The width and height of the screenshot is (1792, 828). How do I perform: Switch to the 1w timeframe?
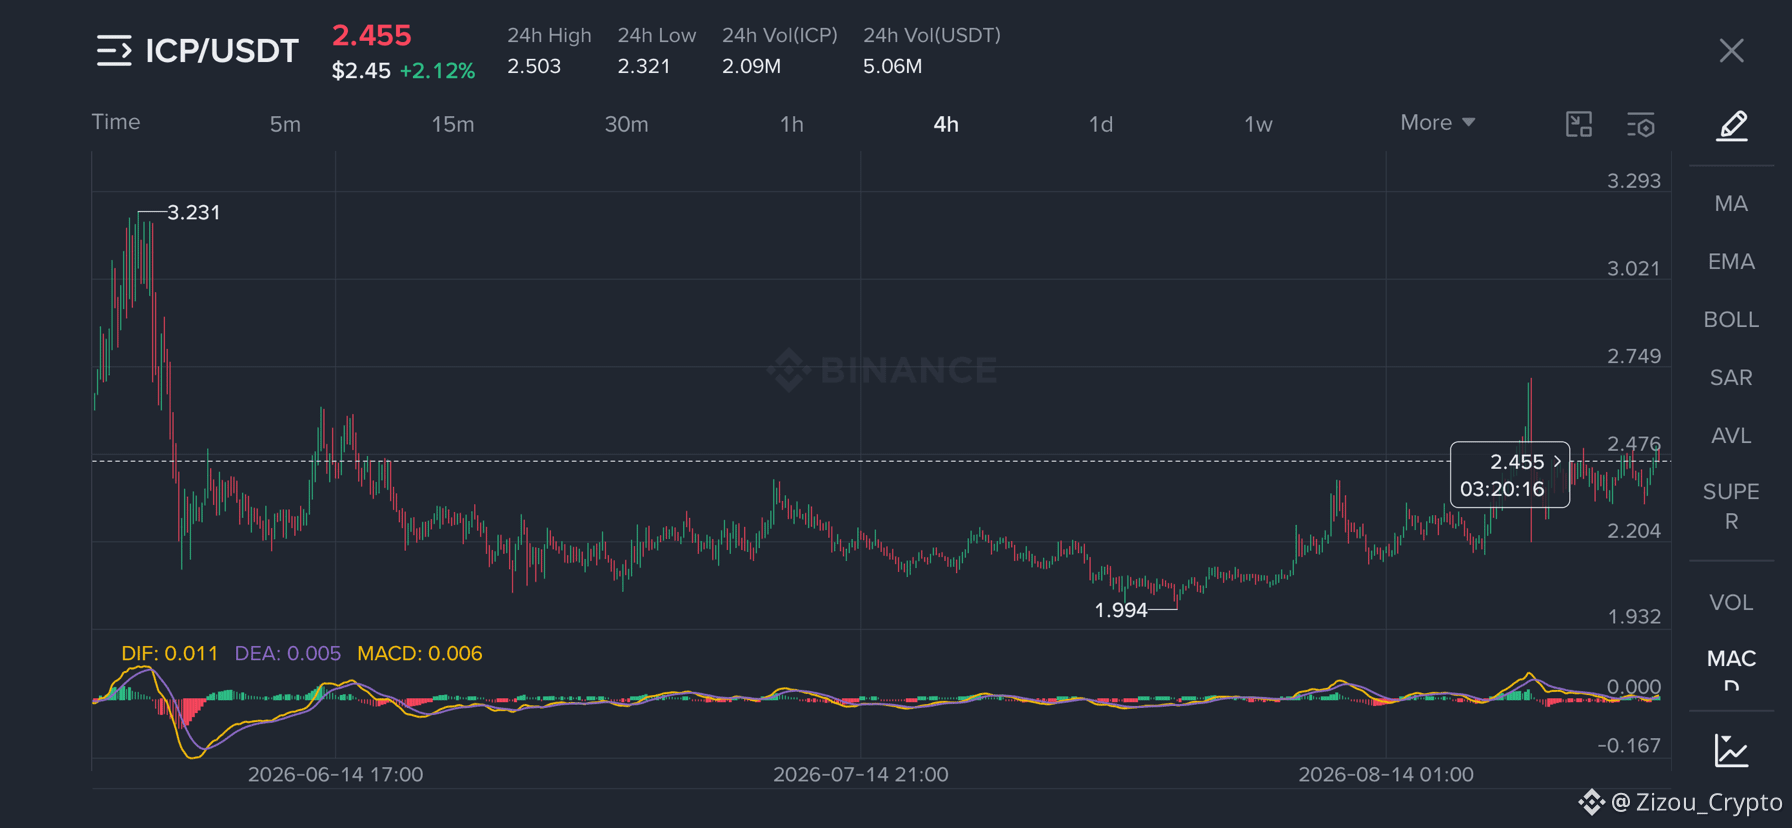(x=1258, y=124)
